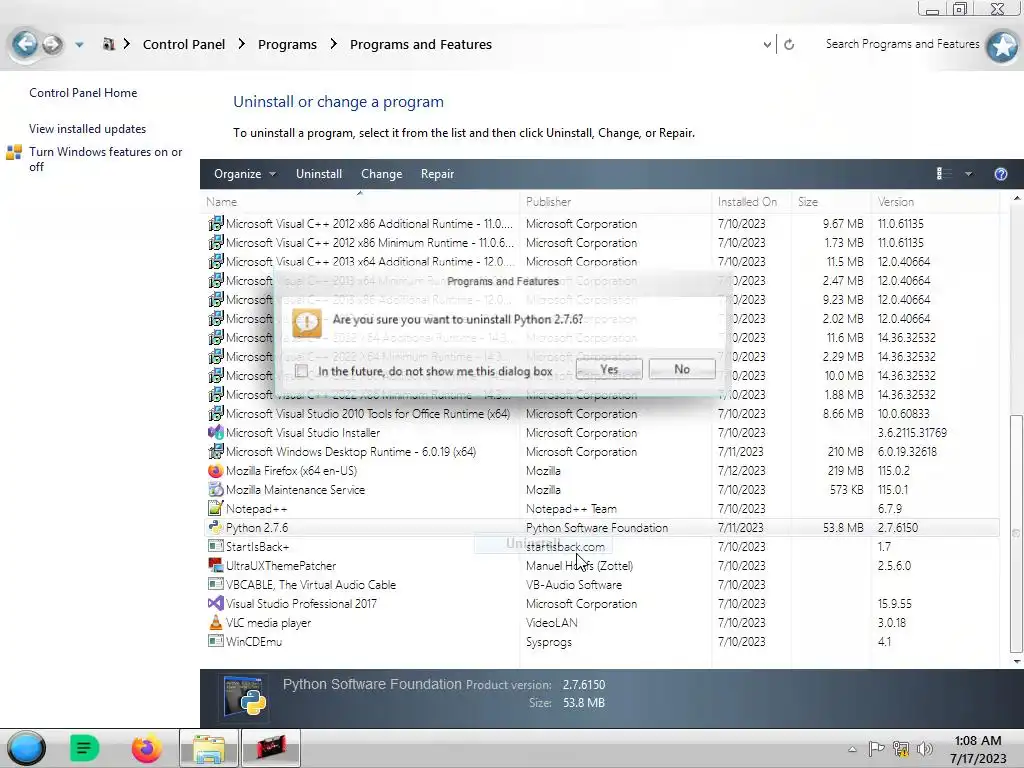Sort by the Size column header
The width and height of the screenshot is (1024, 768).
(831, 202)
